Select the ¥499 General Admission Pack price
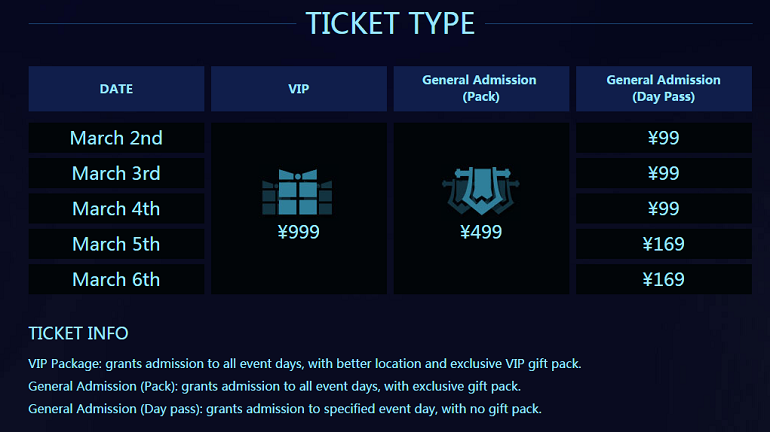Screen dimensions: 770x432 point(481,232)
